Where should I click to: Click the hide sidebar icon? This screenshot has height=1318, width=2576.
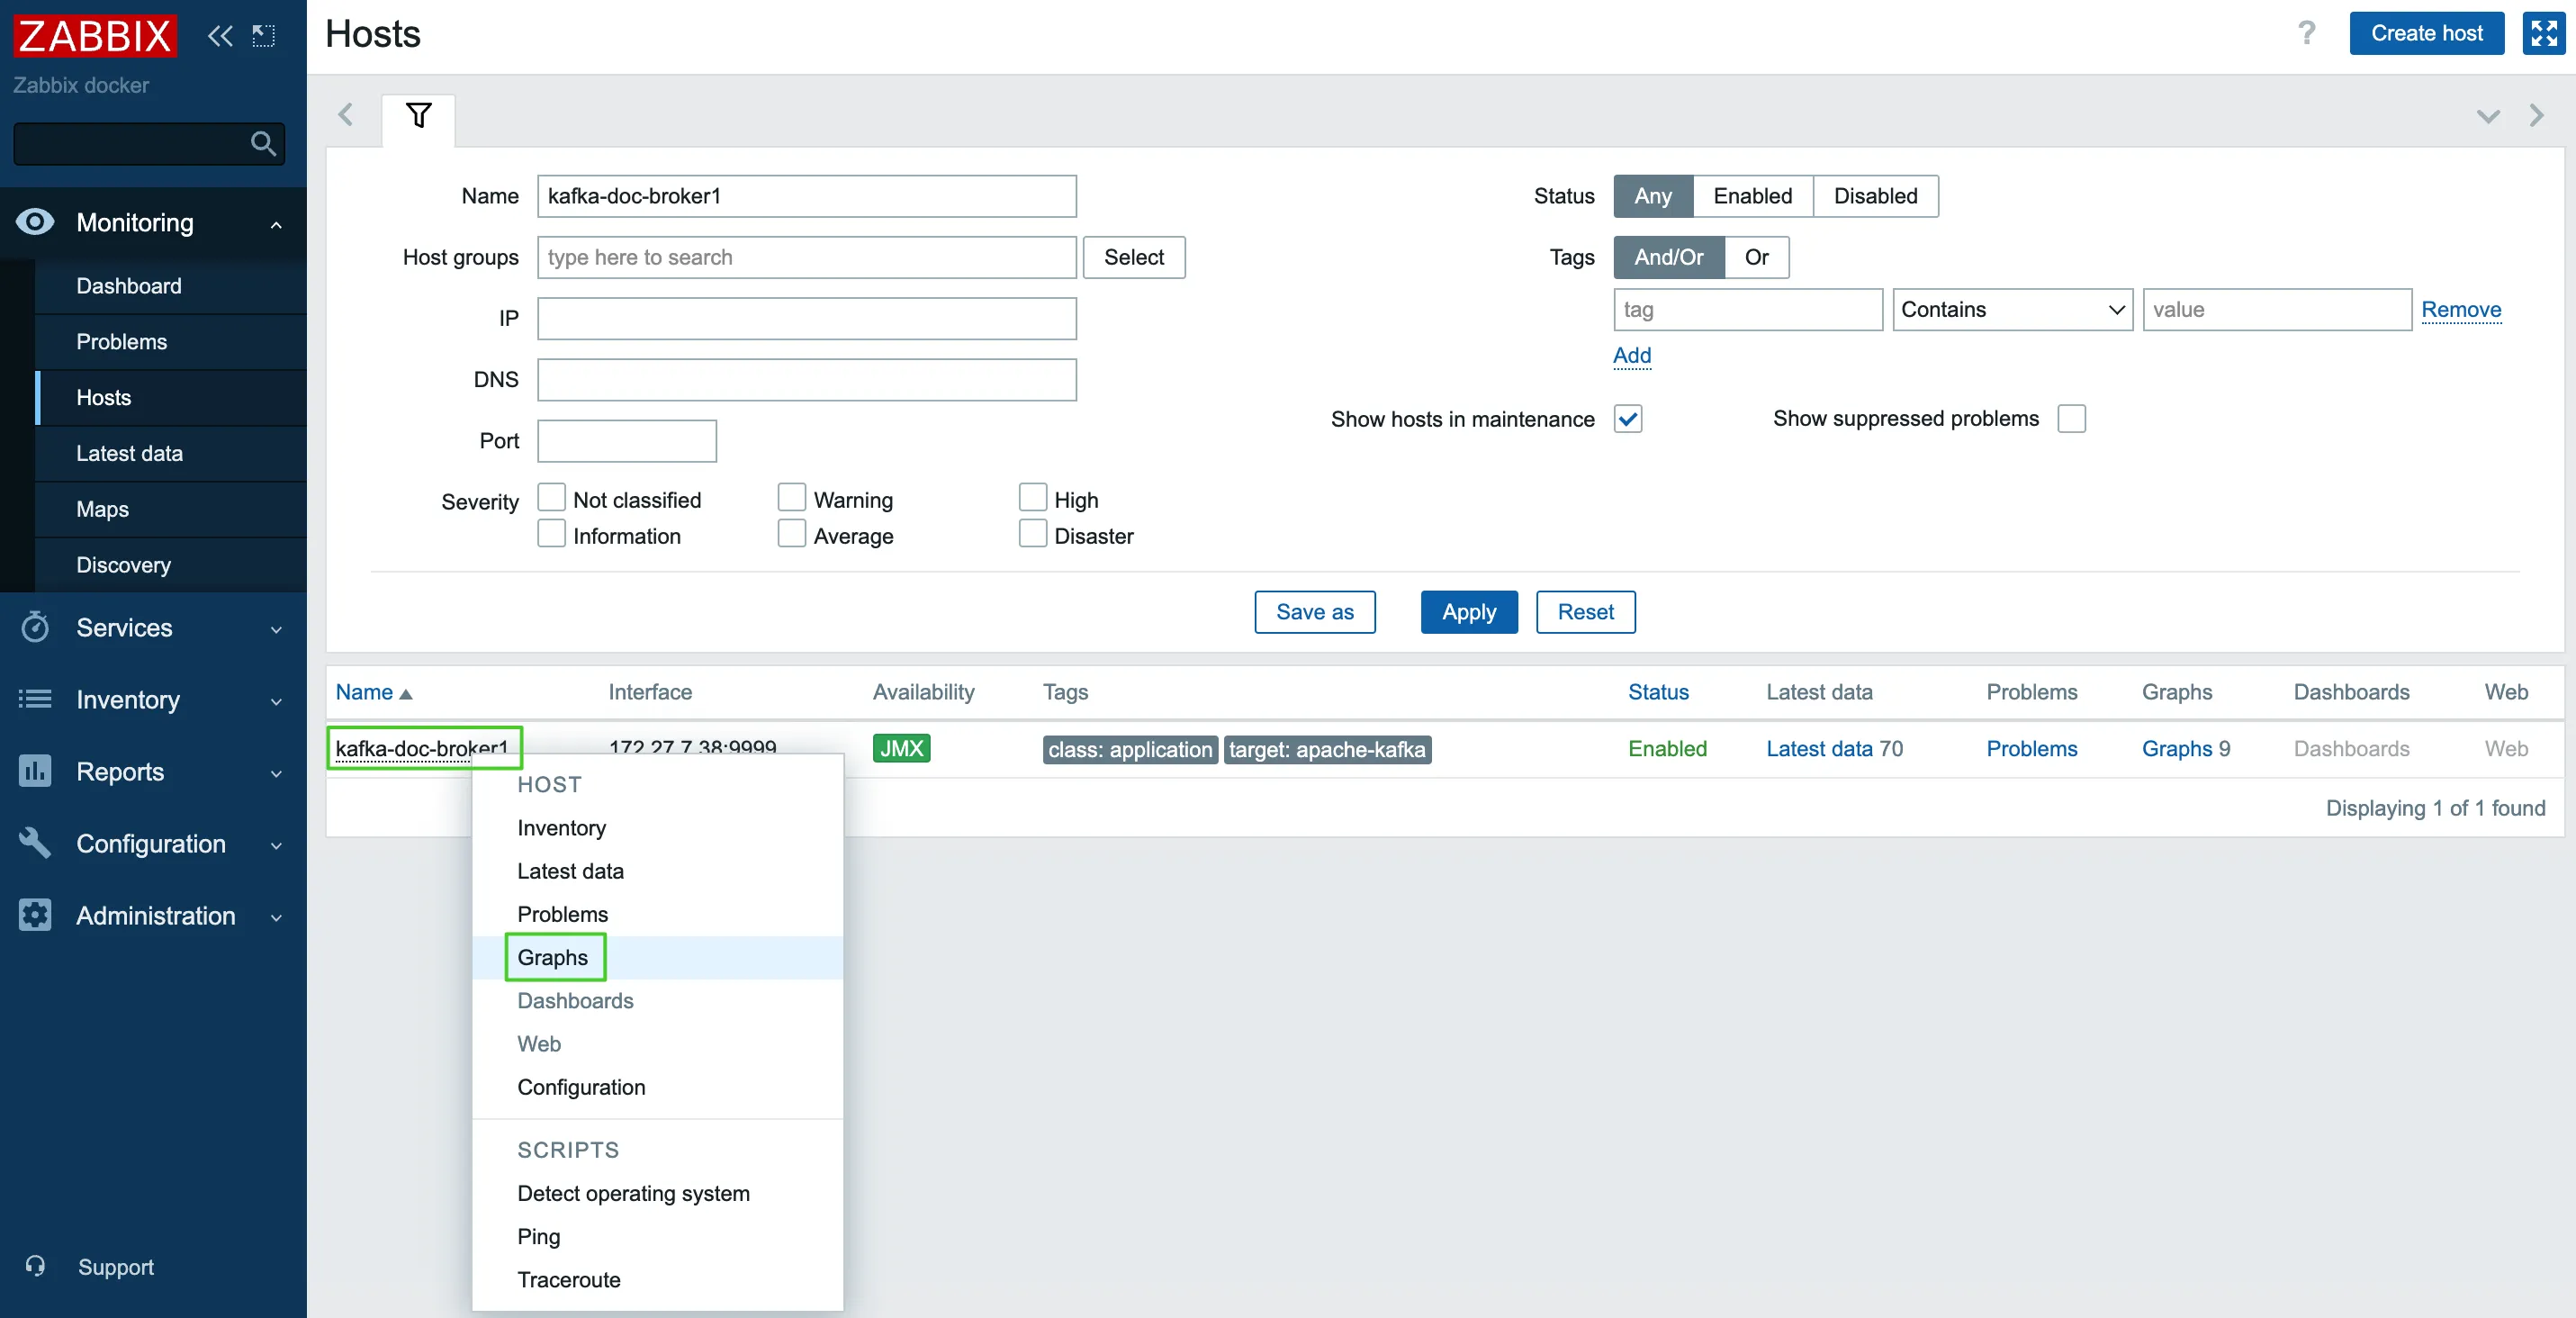tap(264, 36)
